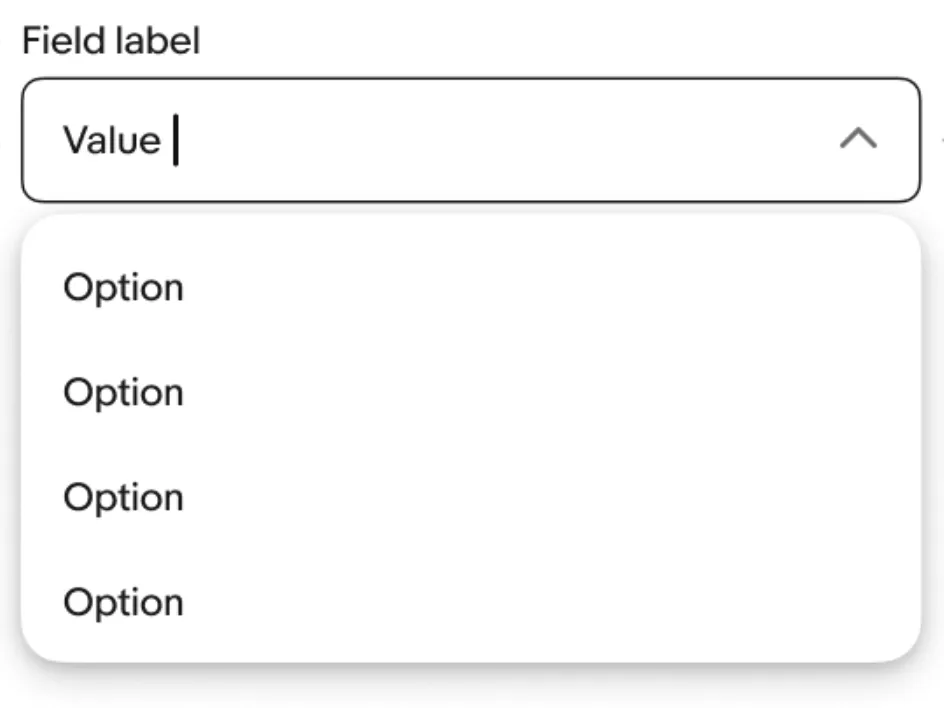Select the topmost Option item
The width and height of the screenshot is (944, 708).
[x=123, y=288]
